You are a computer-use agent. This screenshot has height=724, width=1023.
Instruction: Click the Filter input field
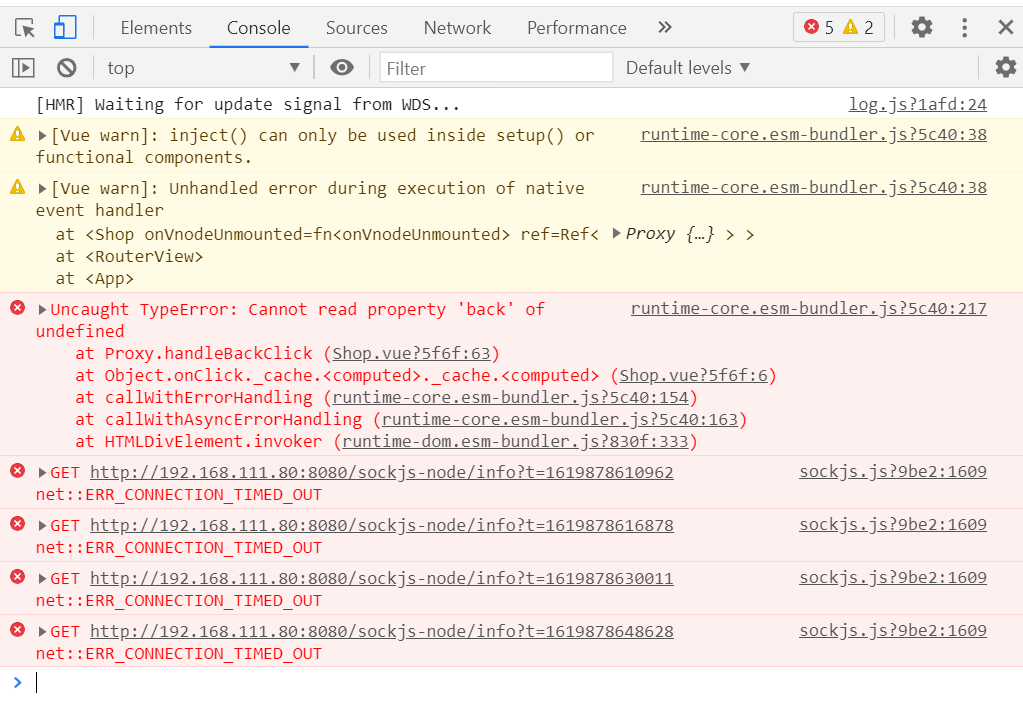click(496, 68)
